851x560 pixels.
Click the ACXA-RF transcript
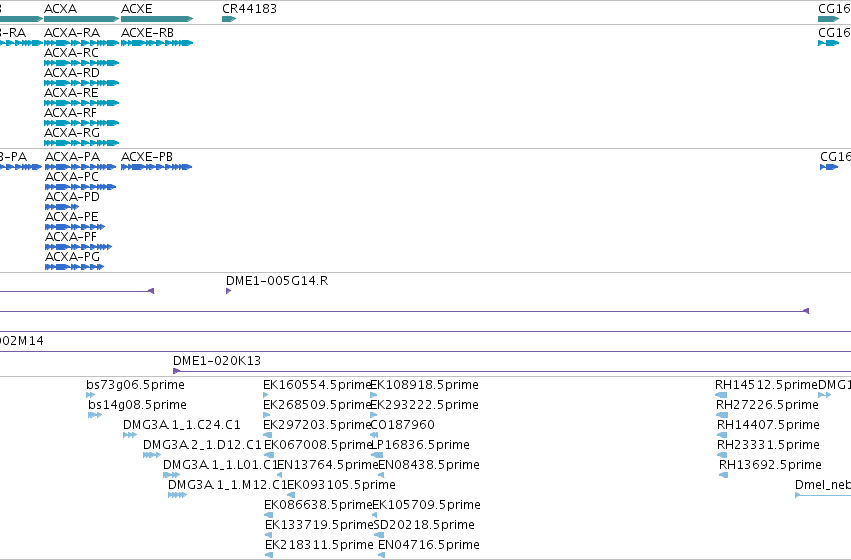click(81, 123)
